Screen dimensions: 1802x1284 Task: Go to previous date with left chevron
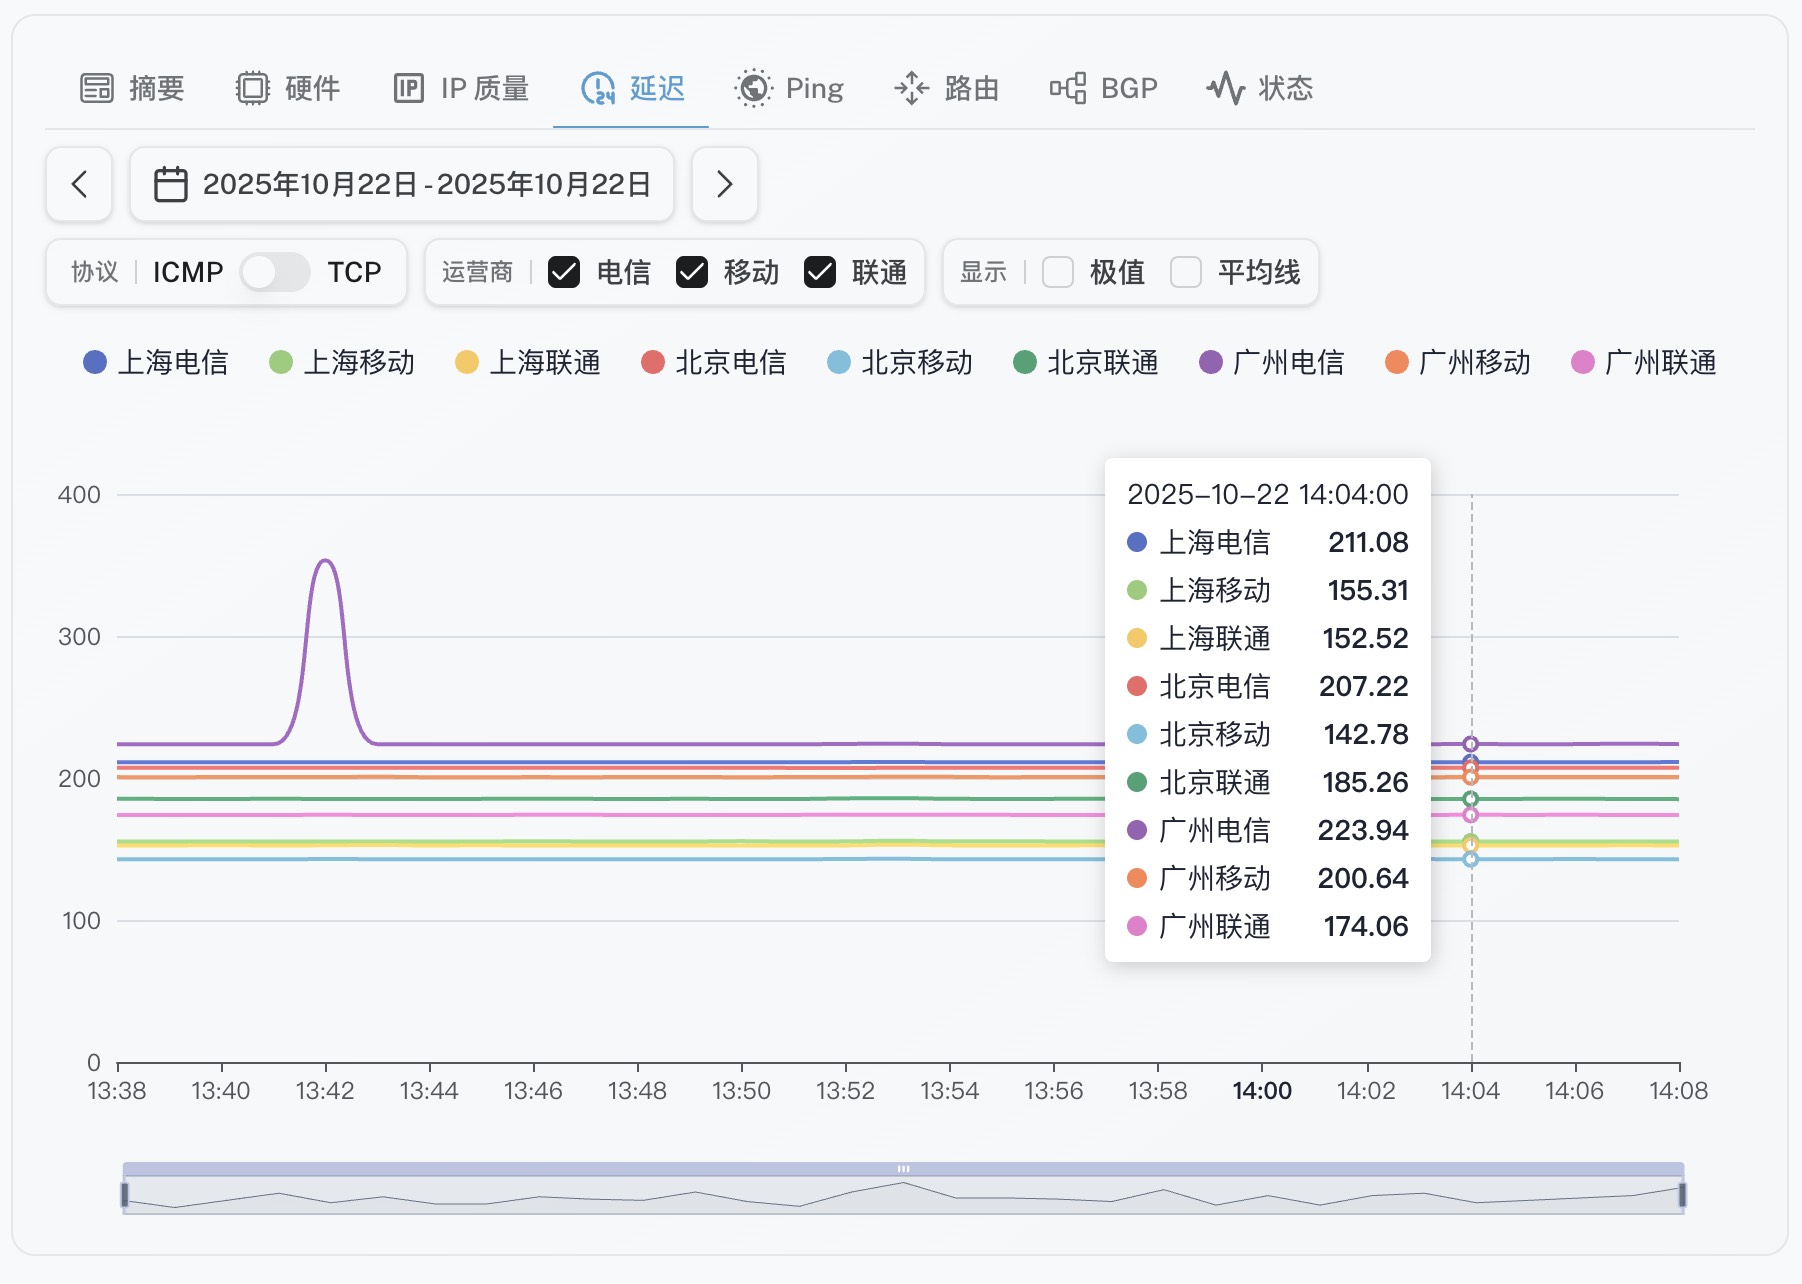tap(79, 185)
